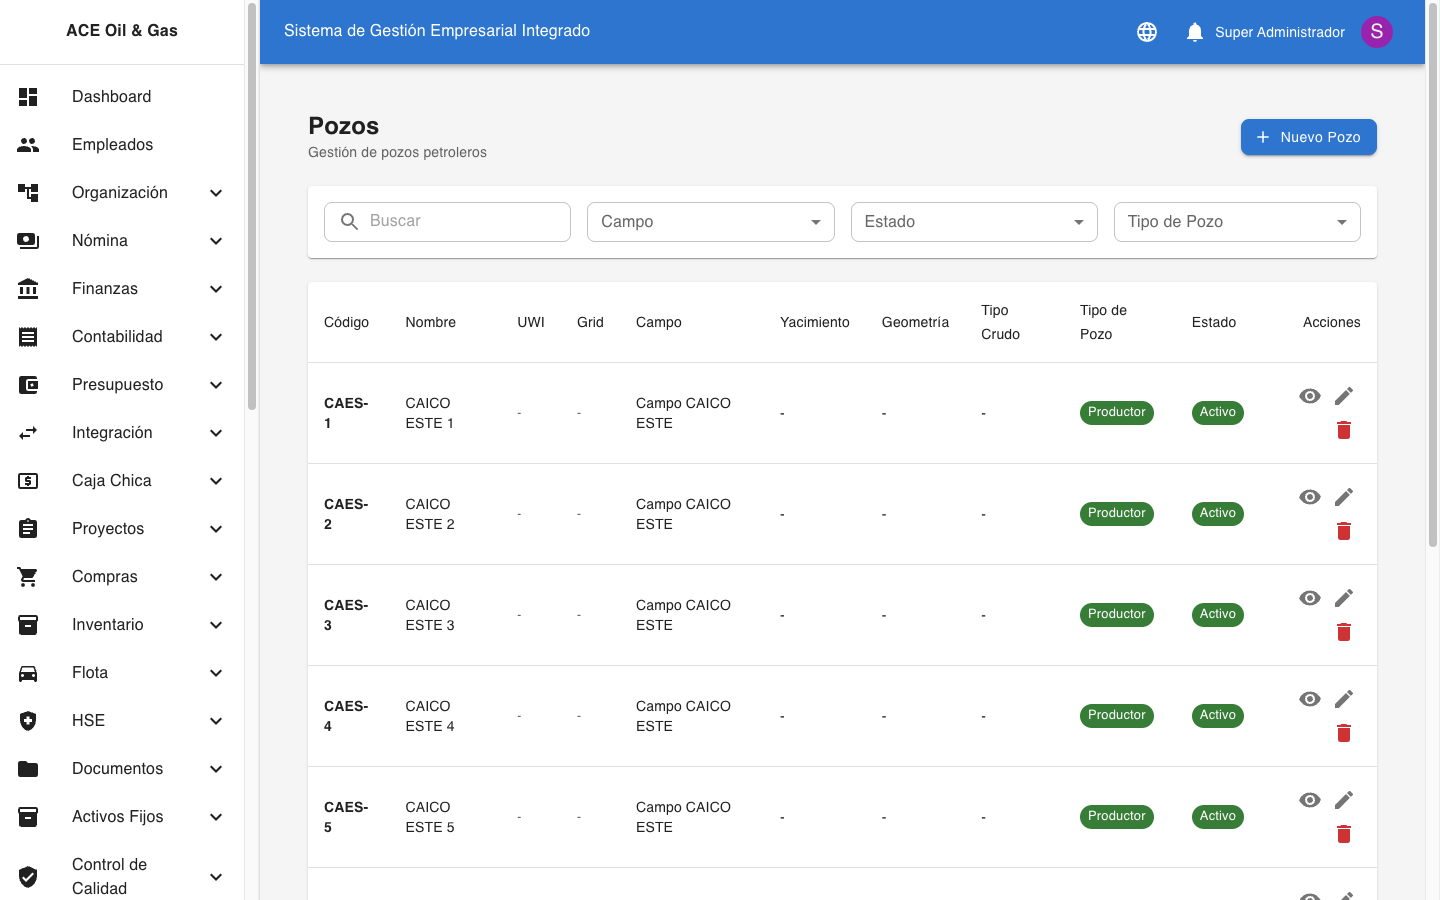Click the Nuevo Pozo button
The image size is (1440, 900).
pos(1308,137)
